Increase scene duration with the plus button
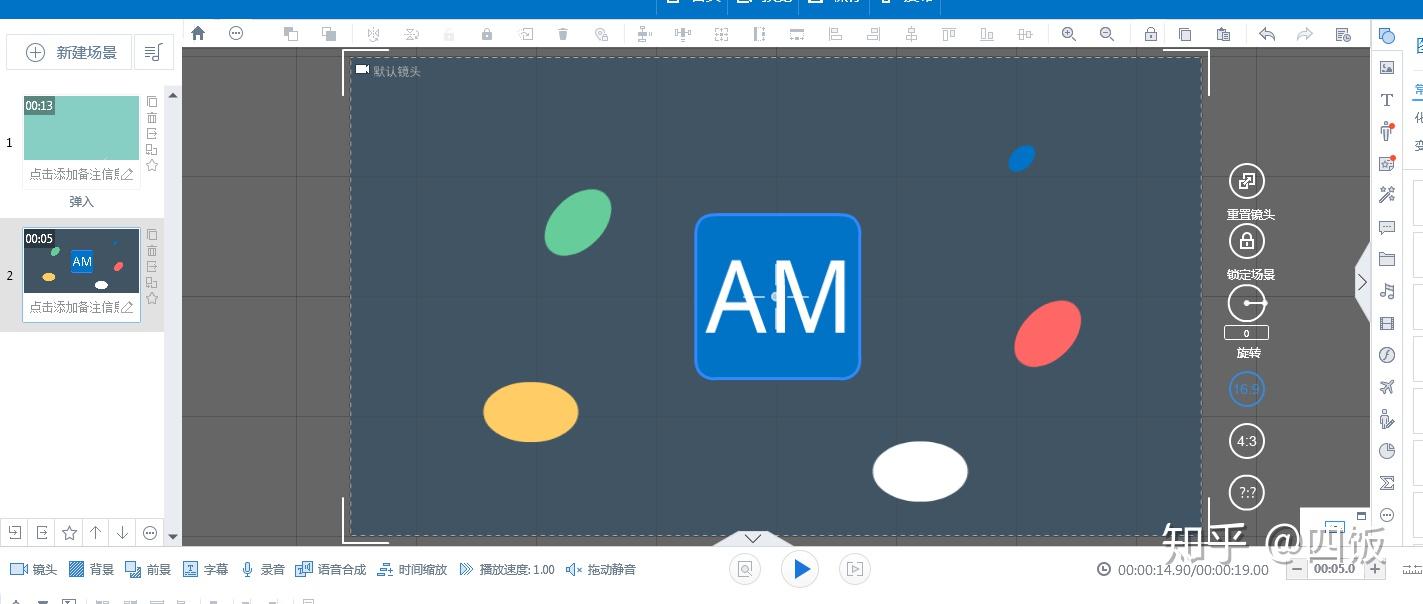Viewport: 1423px width, 604px height. point(1375,569)
